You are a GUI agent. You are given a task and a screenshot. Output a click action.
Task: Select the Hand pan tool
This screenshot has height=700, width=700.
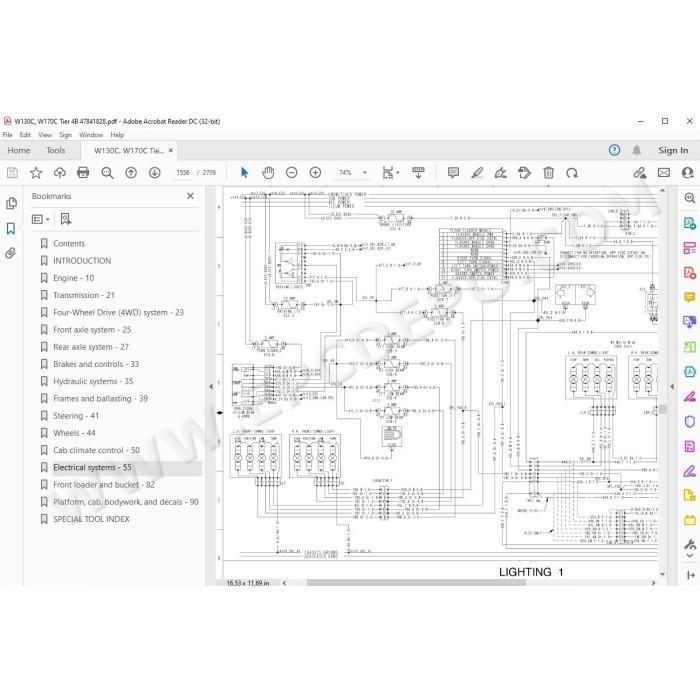[268, 173]
